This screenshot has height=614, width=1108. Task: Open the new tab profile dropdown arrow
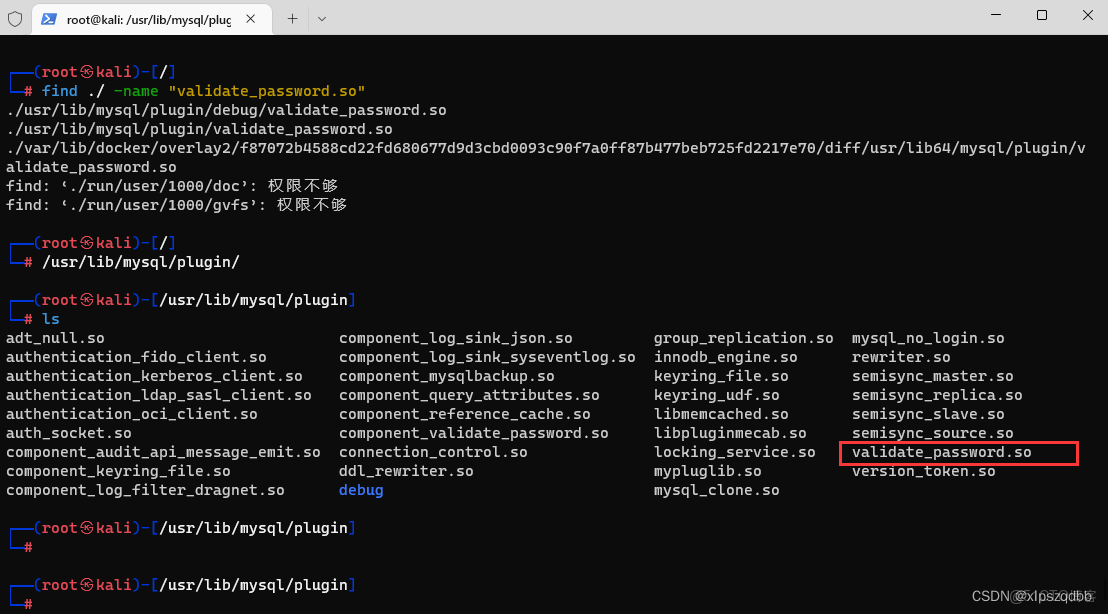[322, 19]
